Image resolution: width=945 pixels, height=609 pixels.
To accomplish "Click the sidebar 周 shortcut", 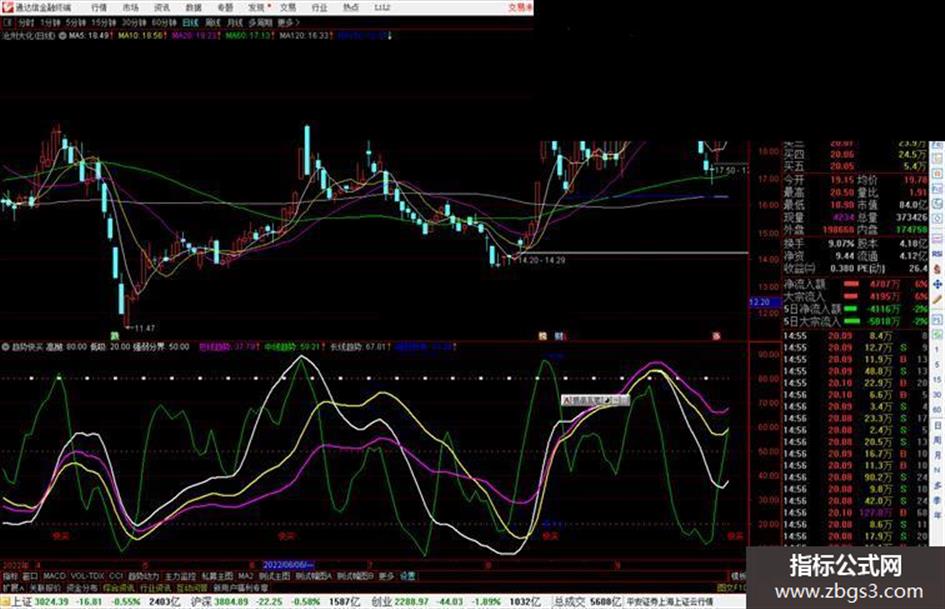I will (937, 440).
